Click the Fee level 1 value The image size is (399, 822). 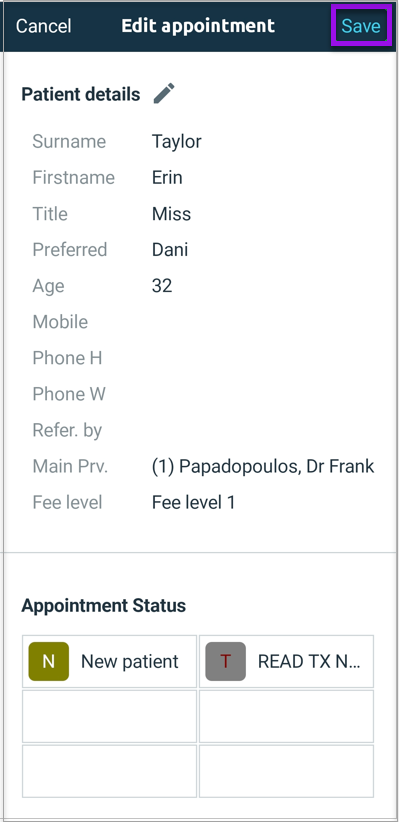pyautogui.click(x=193, y=502)
